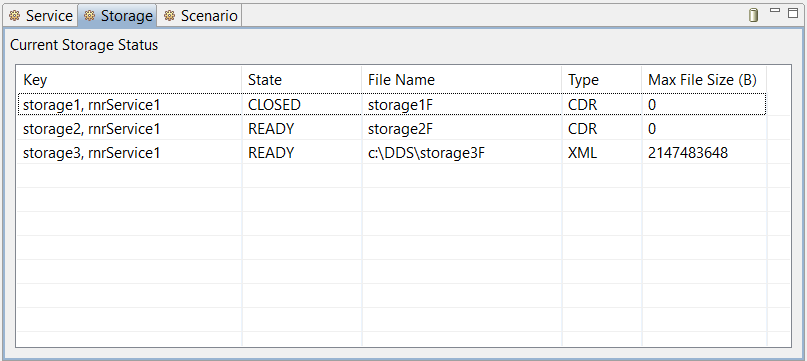
Task: Select row storage3, rnrService1
Action: click(392, 152)
